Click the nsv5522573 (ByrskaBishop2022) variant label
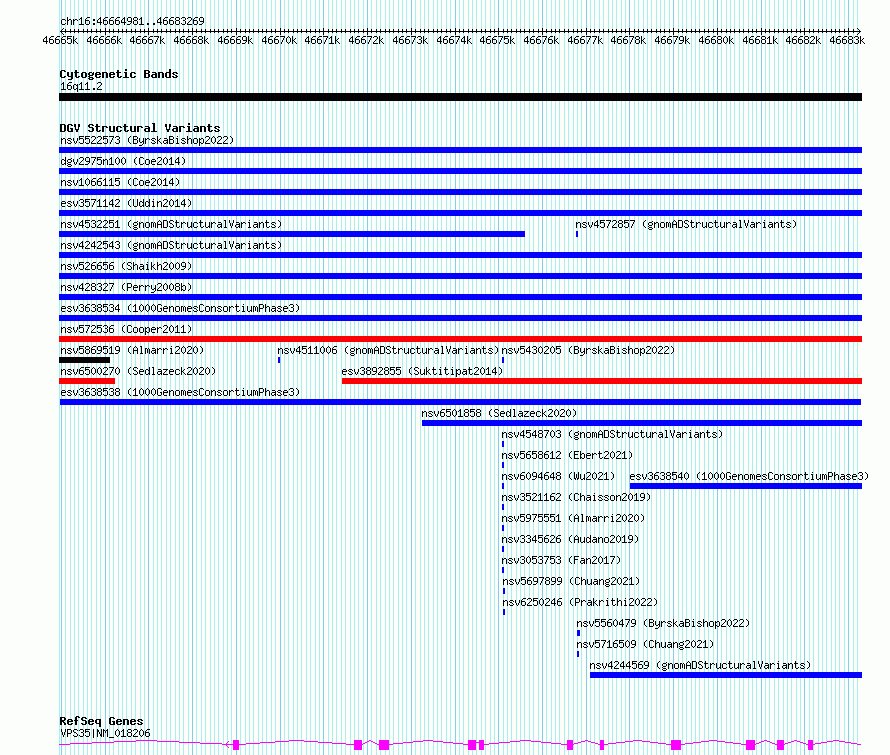Viewport: 890px width, 755px height. click(147, 140)
